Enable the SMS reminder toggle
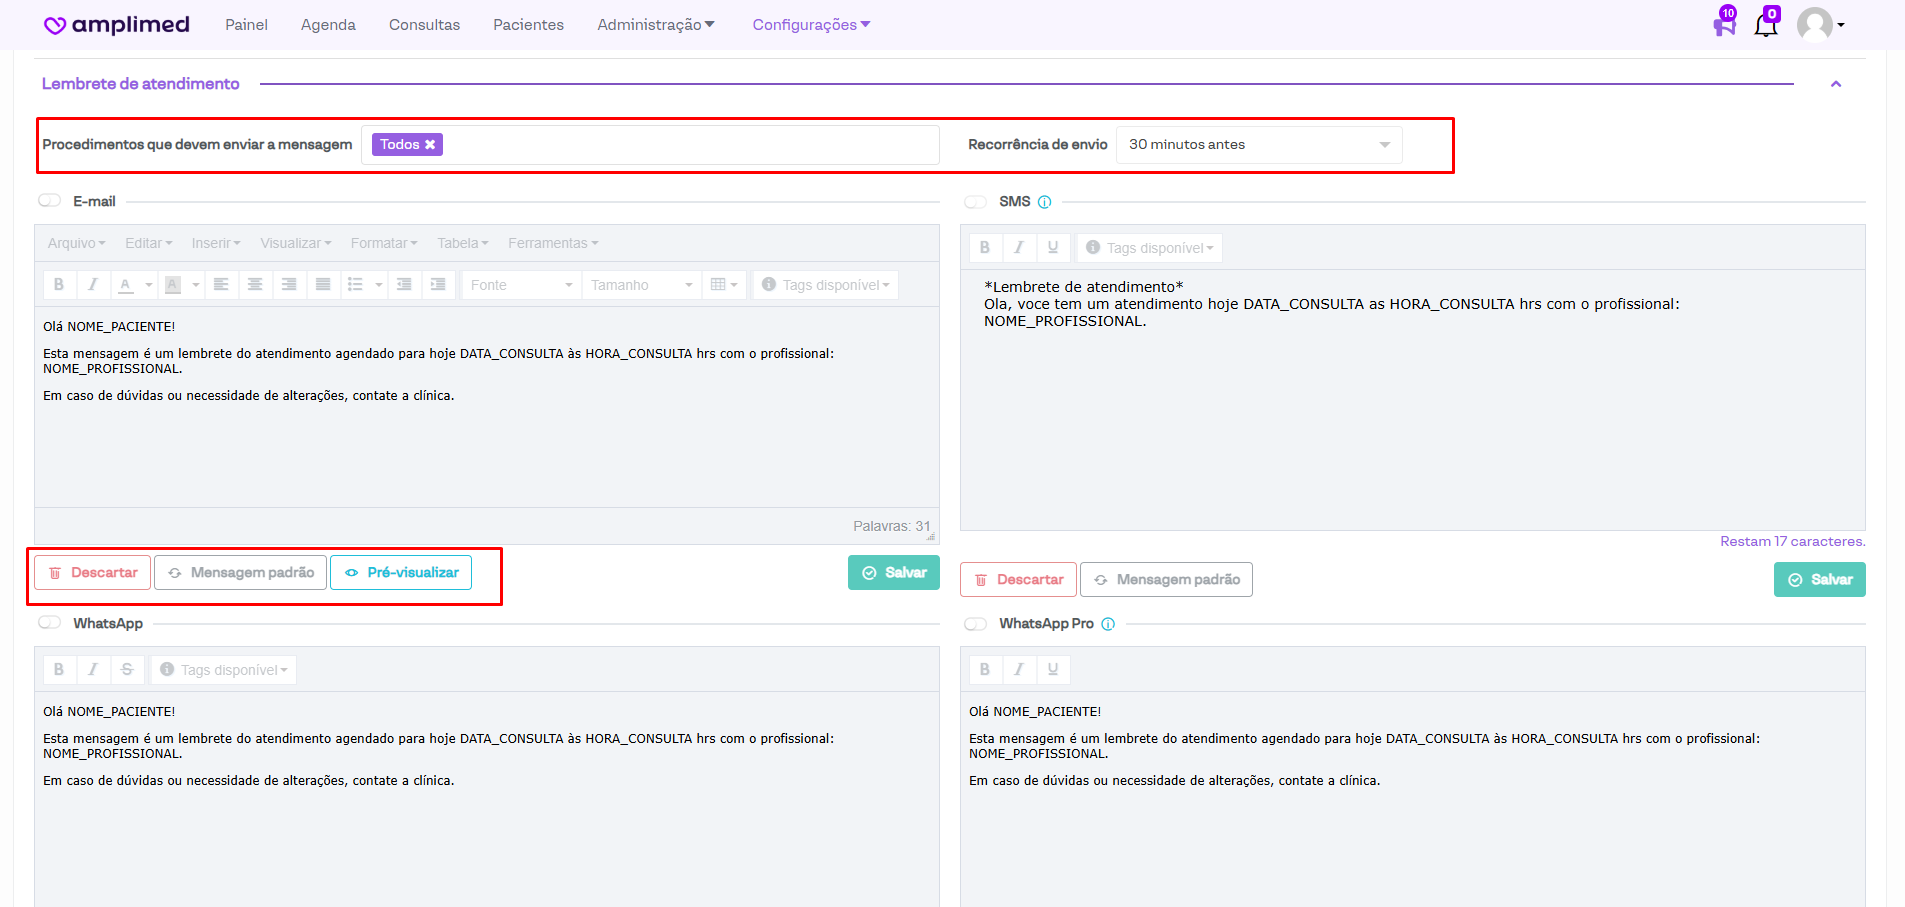 975,202
